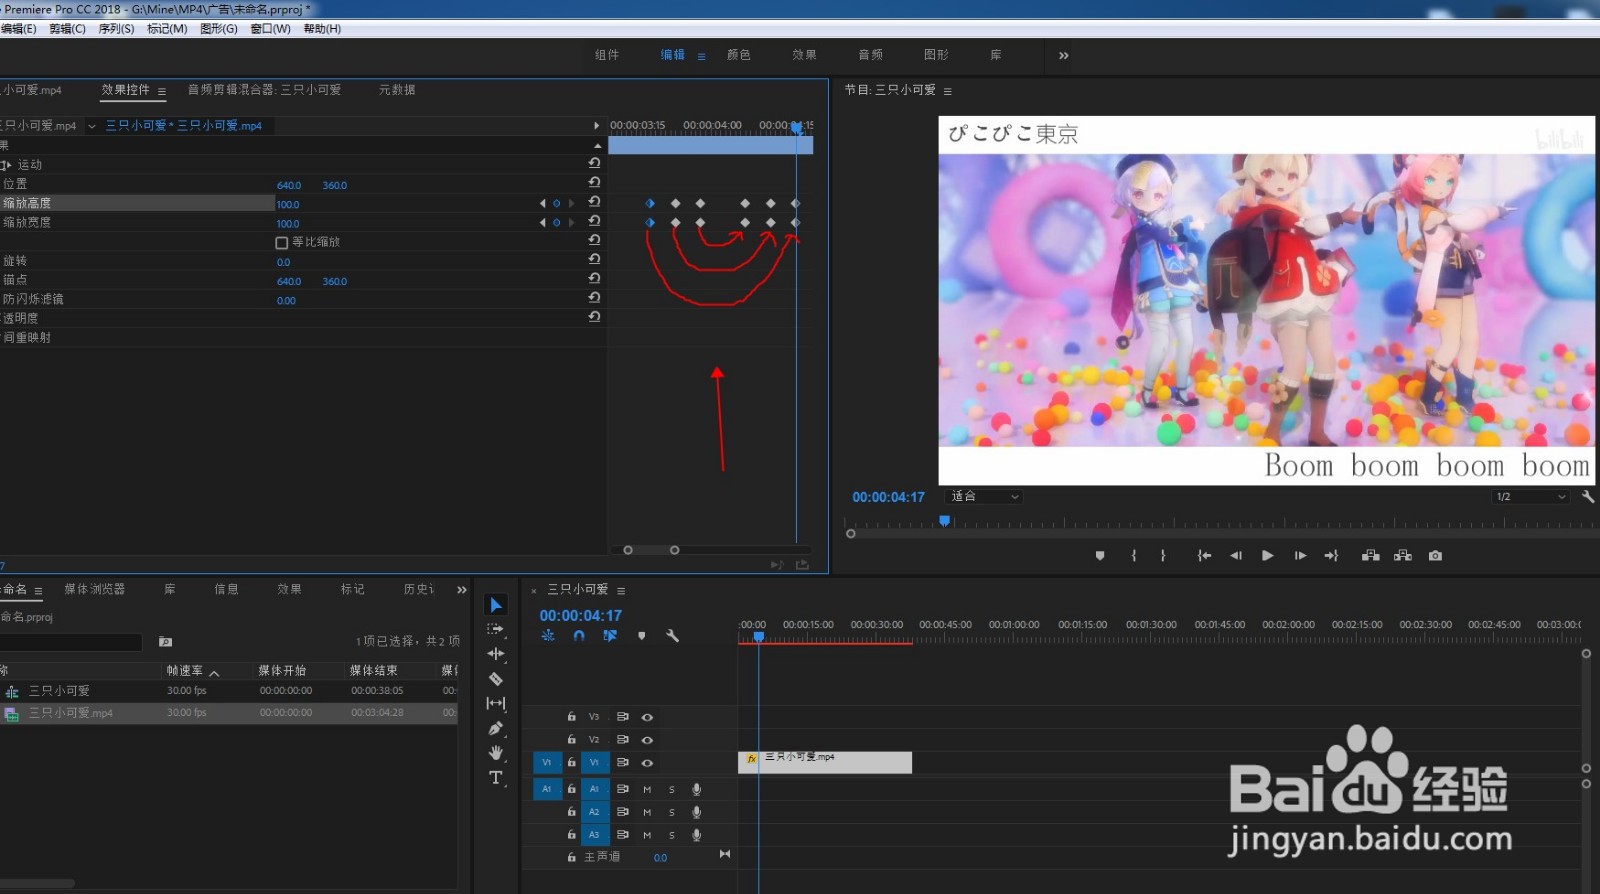Enable voice-over record on A3
Screen dimensions: 1600x894
(697, 835)
